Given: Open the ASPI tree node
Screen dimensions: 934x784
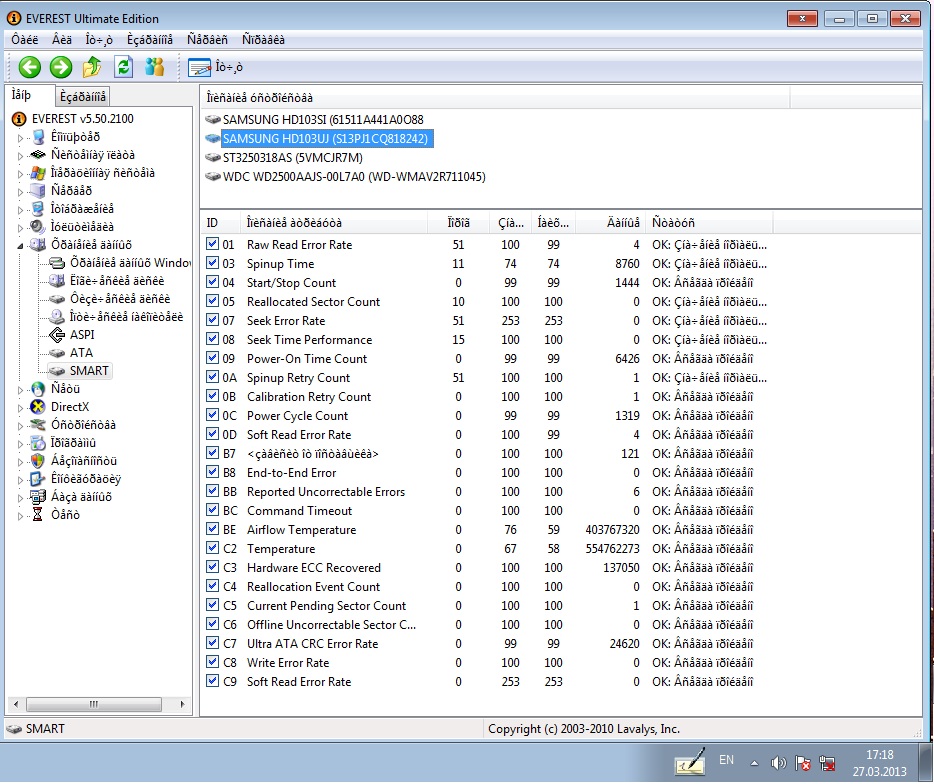Looking at the screenshot, I should coord(82,335).
